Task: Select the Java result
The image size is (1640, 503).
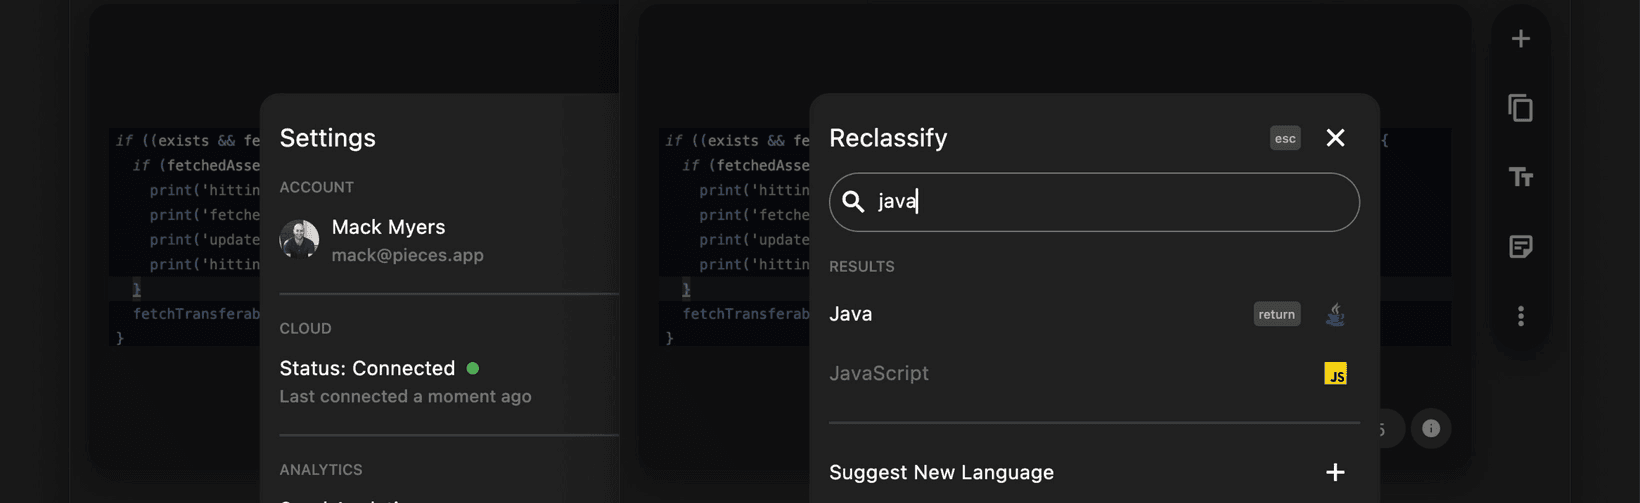Action: coord(1094,314)
